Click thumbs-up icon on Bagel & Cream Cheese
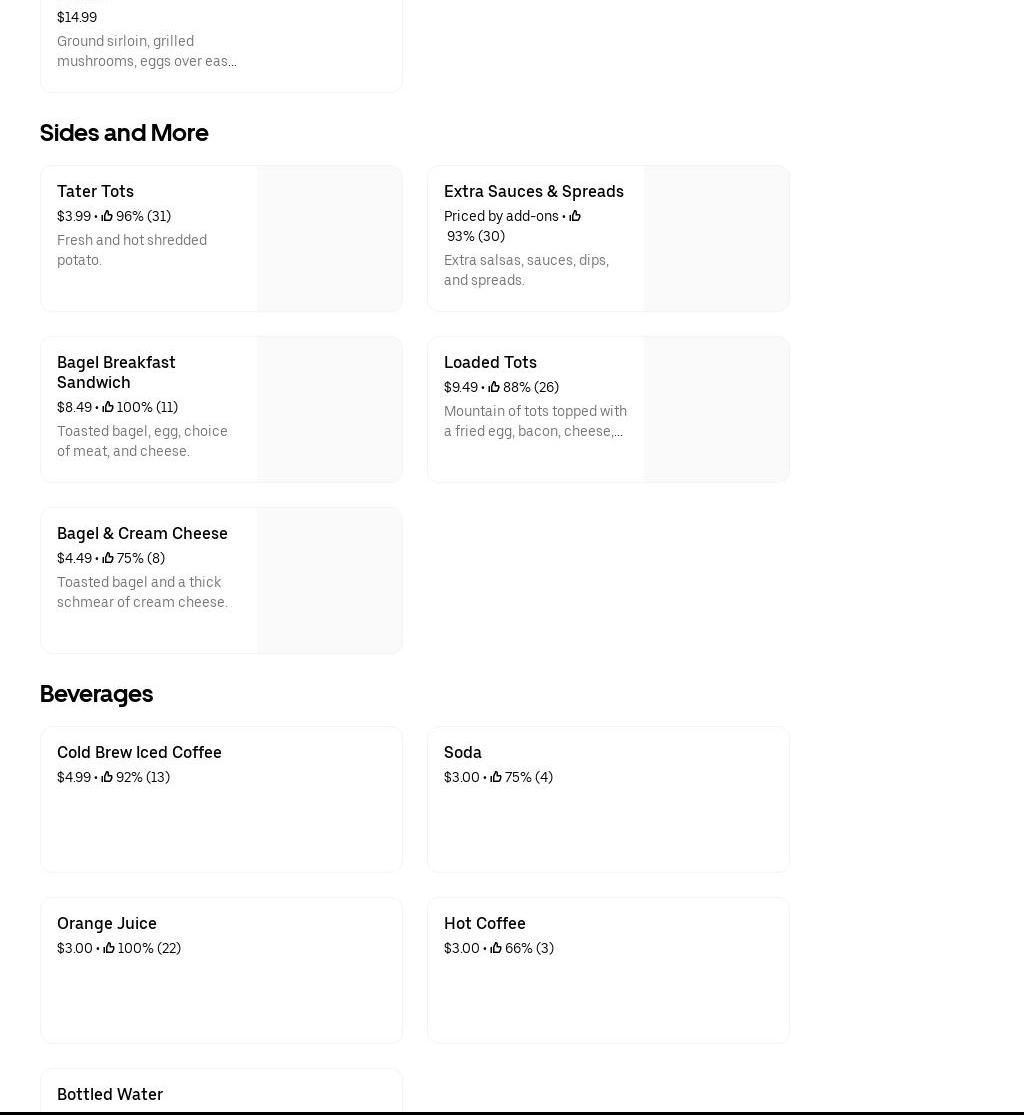Screen dimensions: 1024x1115 108,558
